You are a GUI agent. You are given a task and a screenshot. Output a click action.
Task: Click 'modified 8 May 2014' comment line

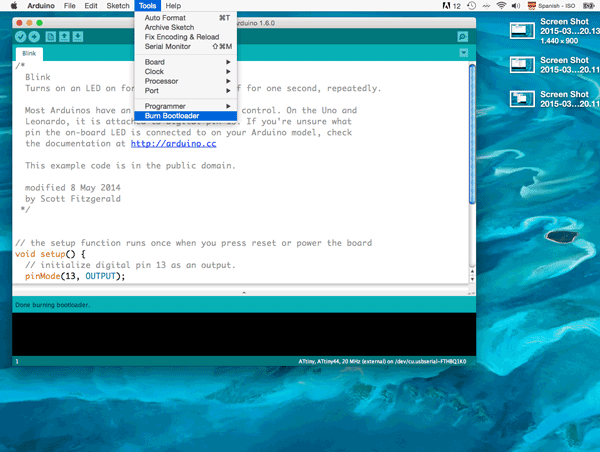click(73, 188)
